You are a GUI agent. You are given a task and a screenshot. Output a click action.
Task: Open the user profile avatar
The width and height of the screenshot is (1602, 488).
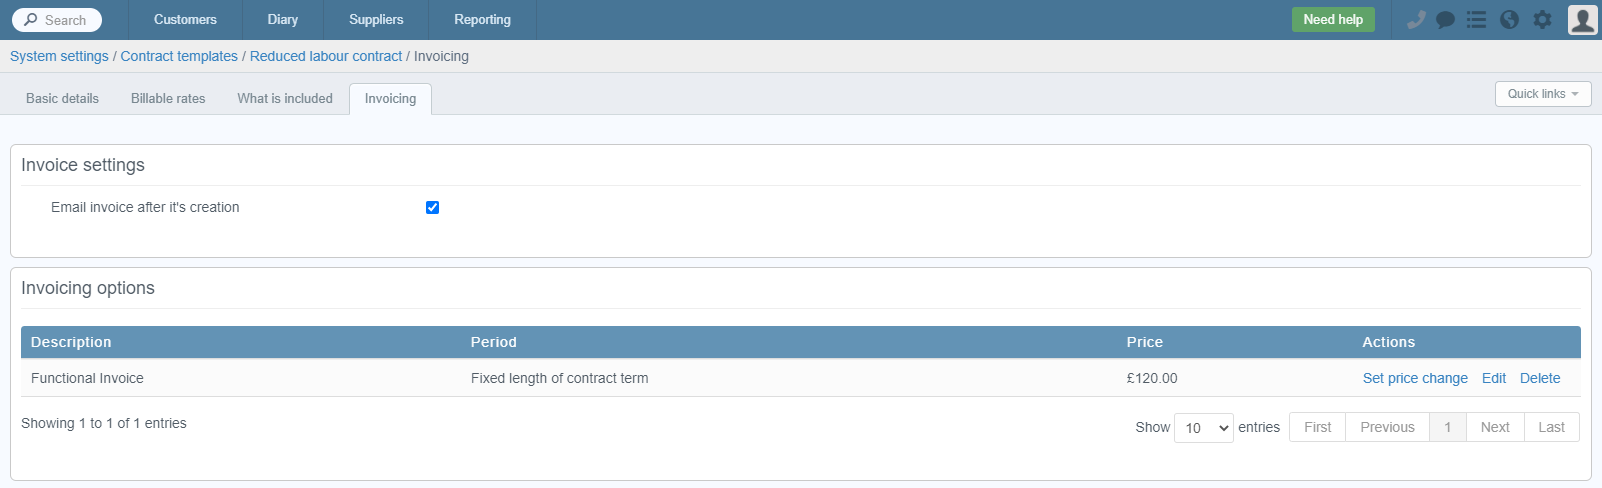(1583, 20)
